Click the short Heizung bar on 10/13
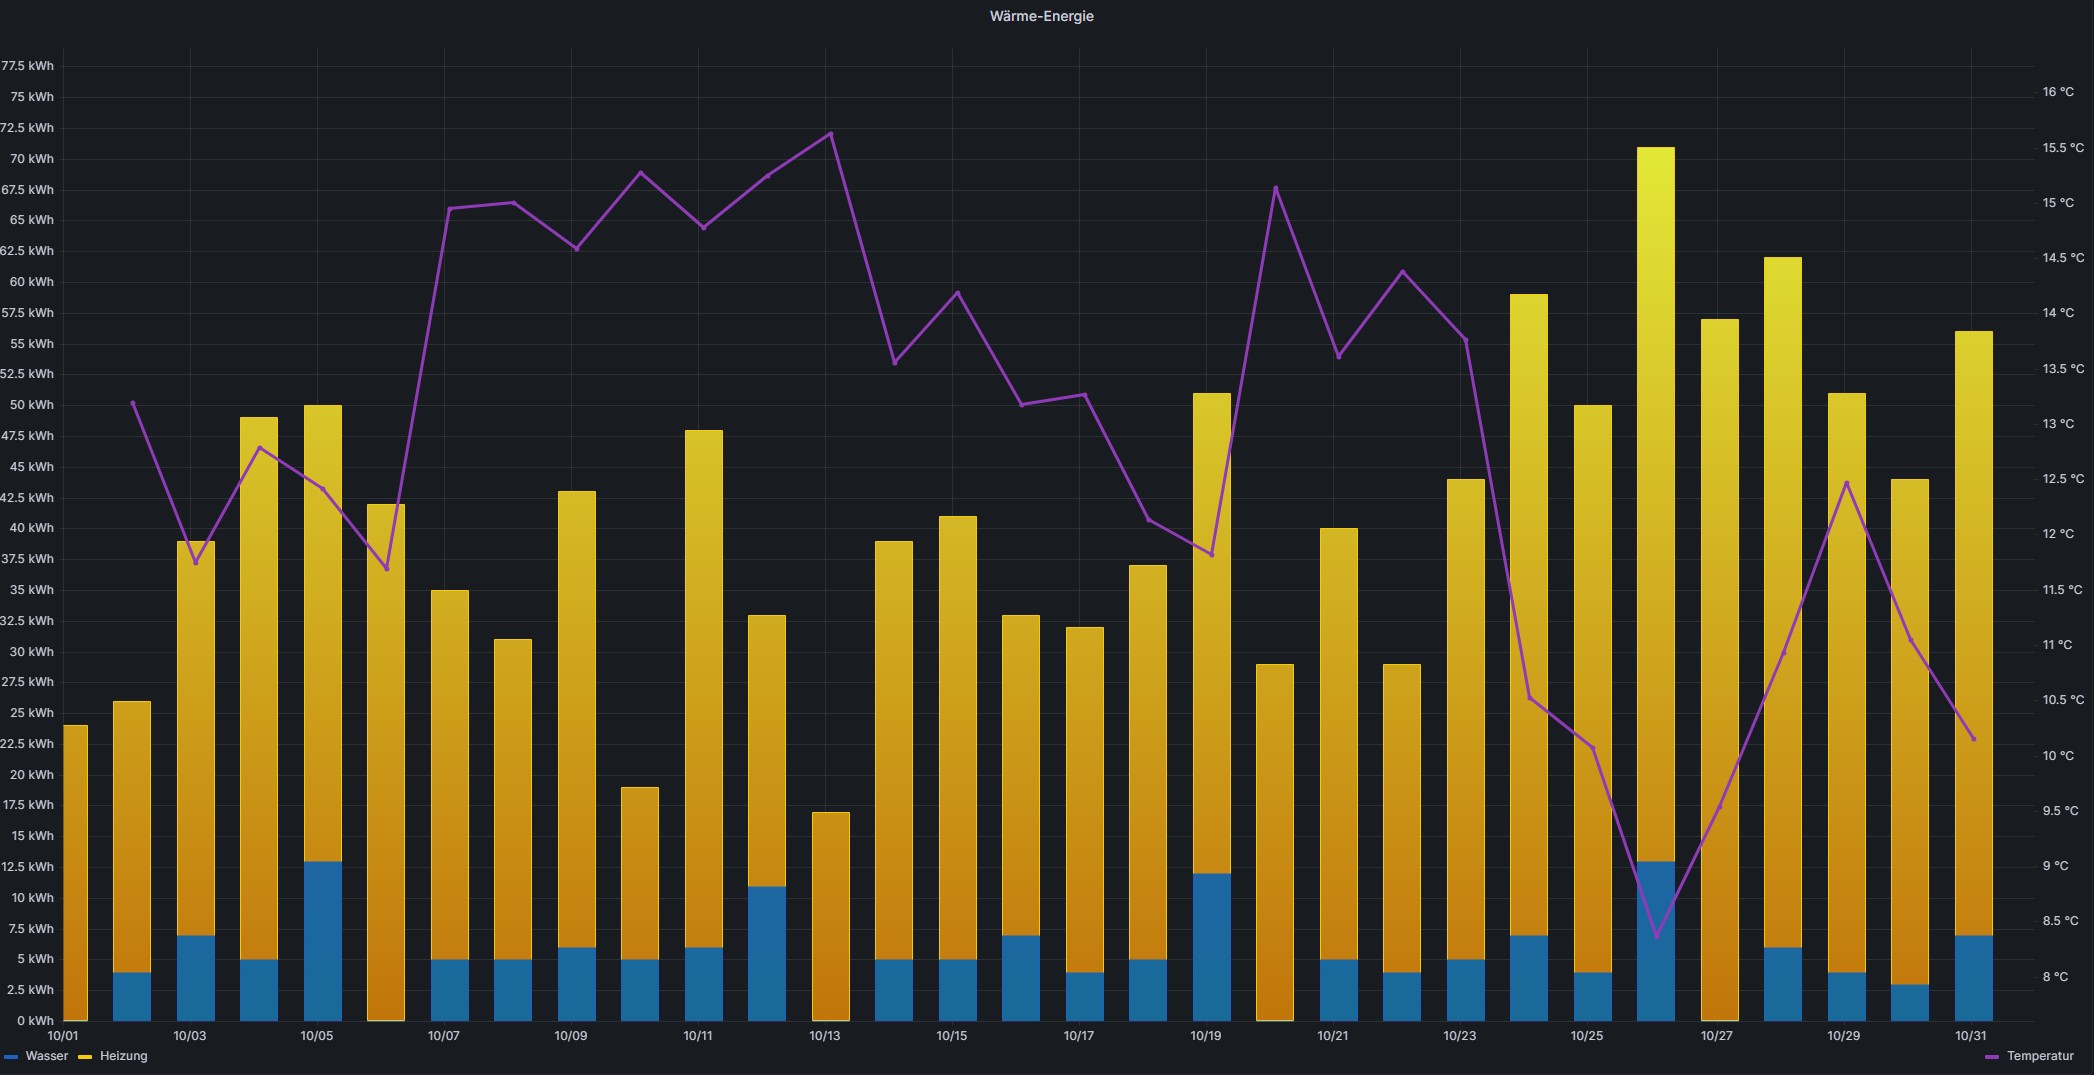The image size is (2094, 1075). (830, 915)
